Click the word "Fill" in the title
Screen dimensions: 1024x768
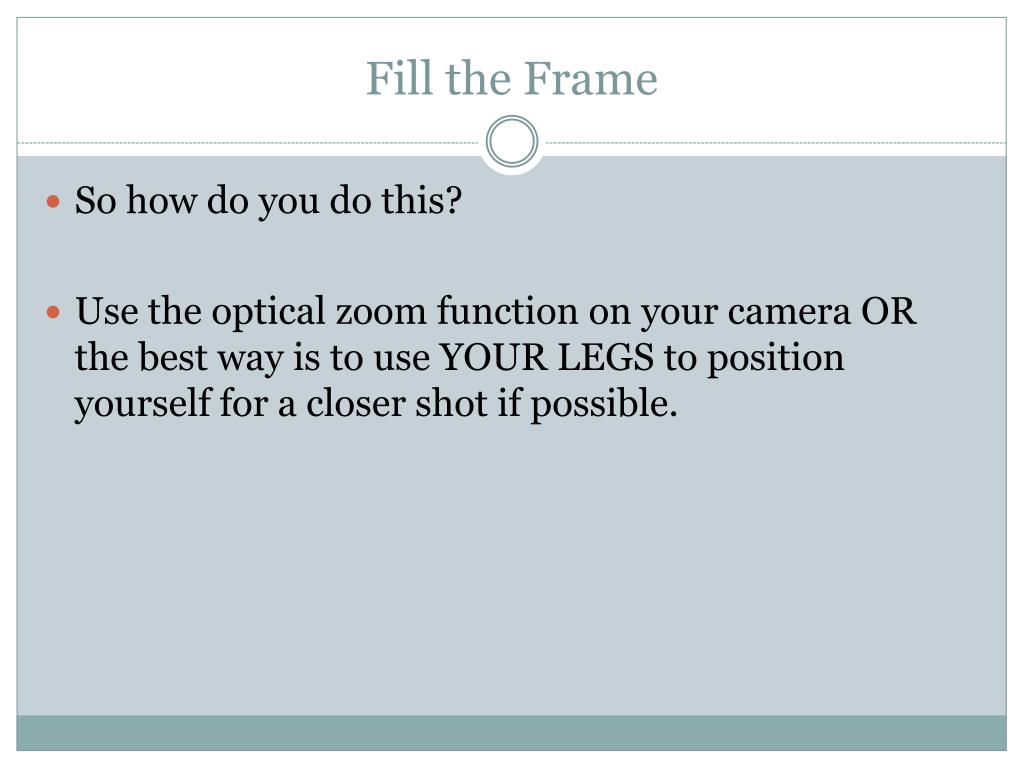tap(399, 79)
